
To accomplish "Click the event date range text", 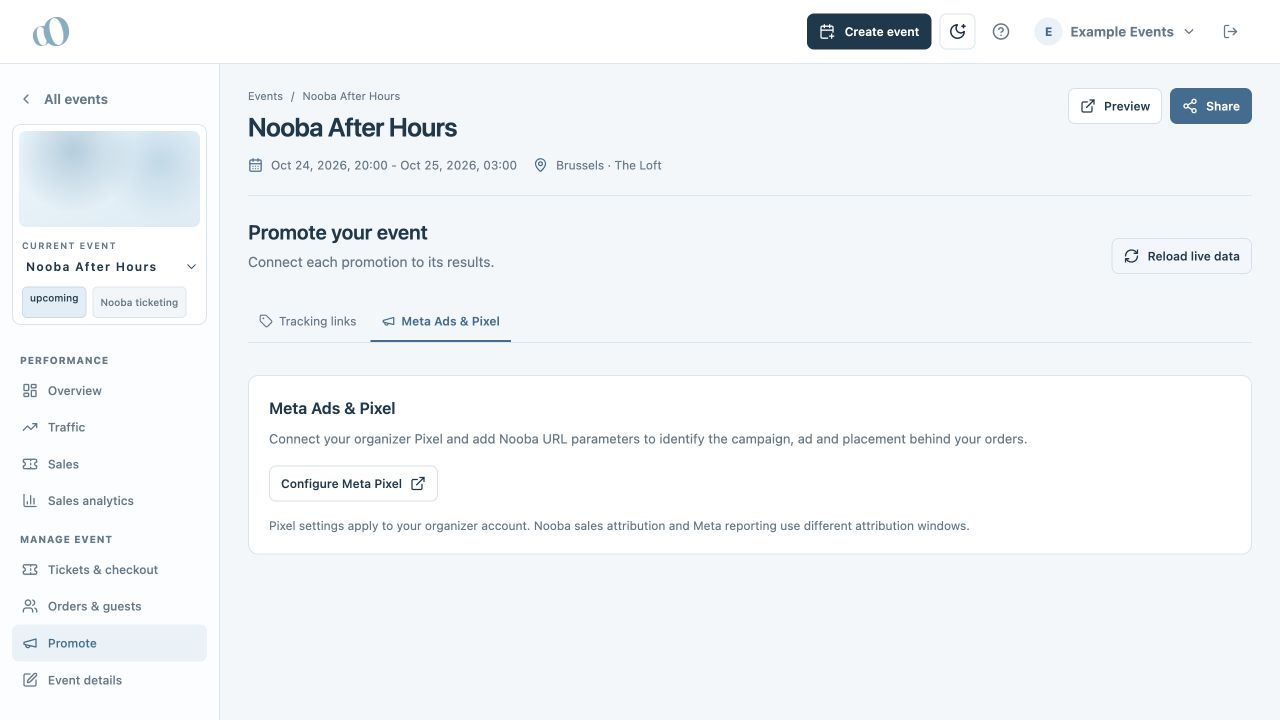I will (394, 165).
